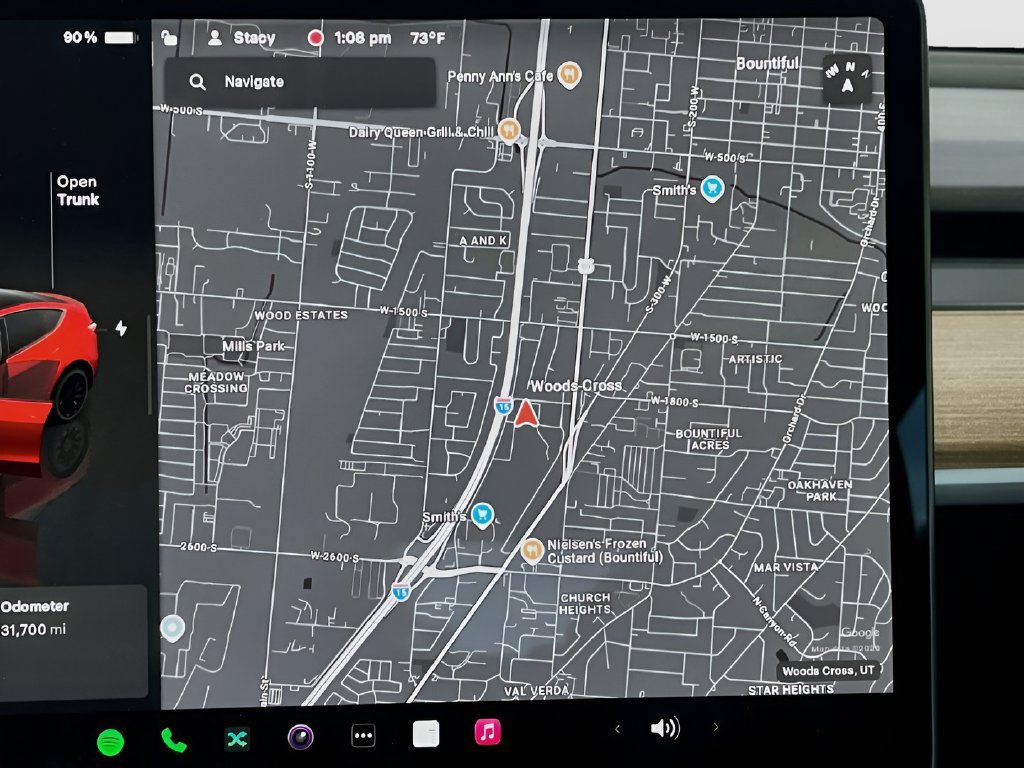Screen dimensions: 1024x768
Task: Decrease volume with the left chevron
Action: pos(617,729)
